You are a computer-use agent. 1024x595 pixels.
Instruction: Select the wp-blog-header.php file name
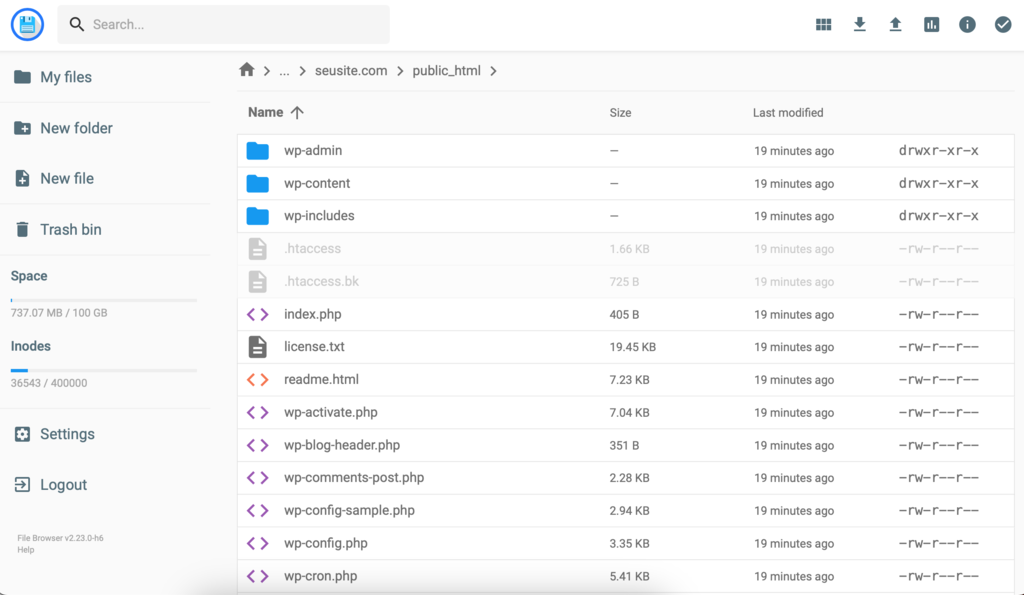tap(342, 445)
